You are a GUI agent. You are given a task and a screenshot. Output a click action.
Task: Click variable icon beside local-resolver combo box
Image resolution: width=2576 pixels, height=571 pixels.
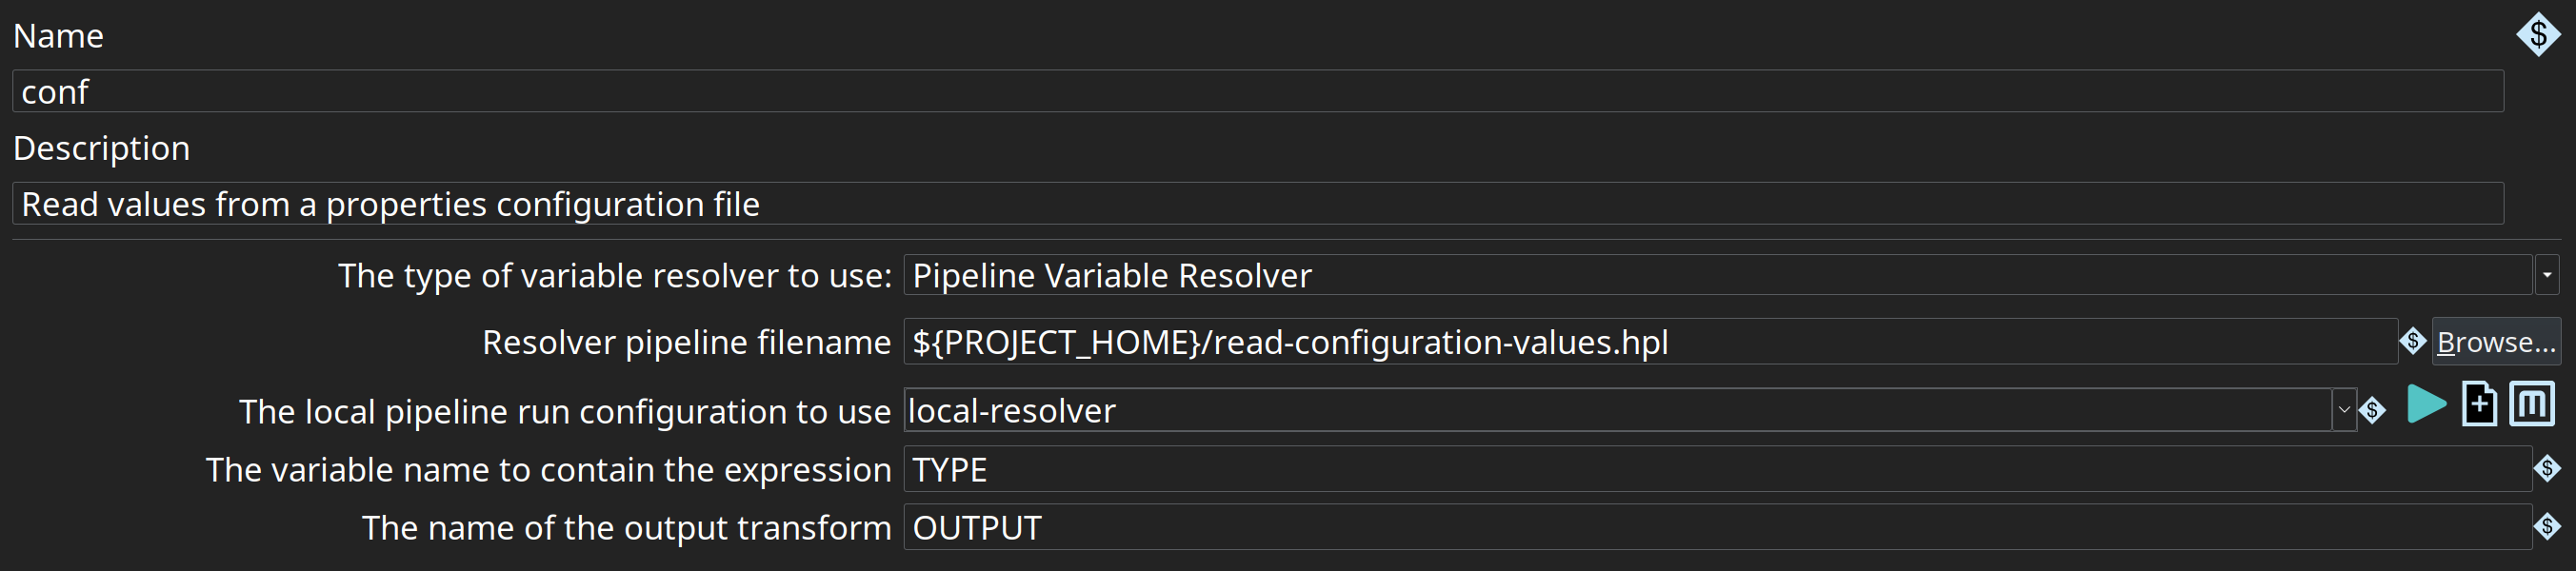[x=2372, y=410]
